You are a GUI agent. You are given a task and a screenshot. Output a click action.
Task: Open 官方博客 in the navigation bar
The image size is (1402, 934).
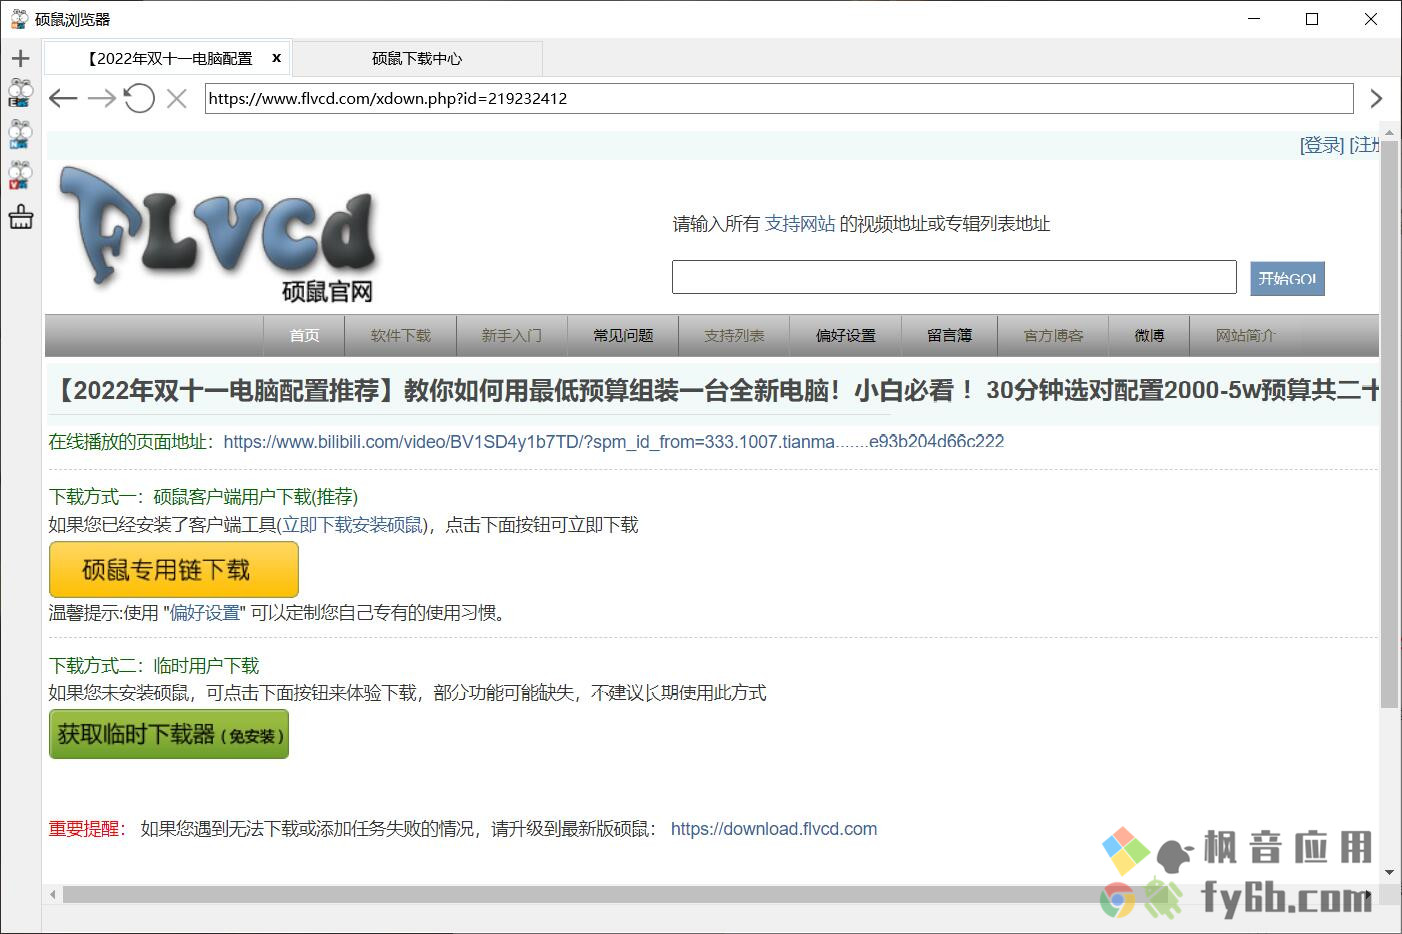pos(1053,335)
